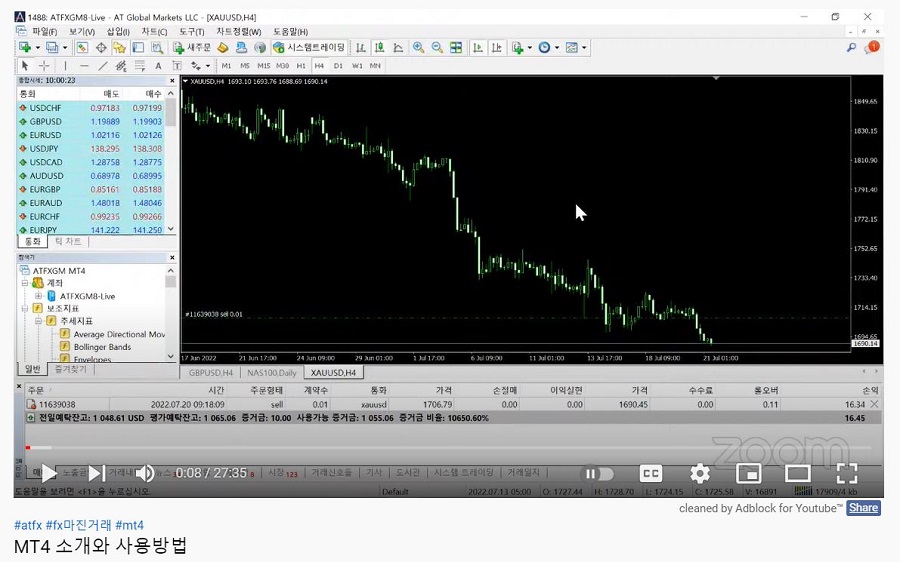Select the crosshair tool
Screen dimensions: 900x562
[44, 66]
